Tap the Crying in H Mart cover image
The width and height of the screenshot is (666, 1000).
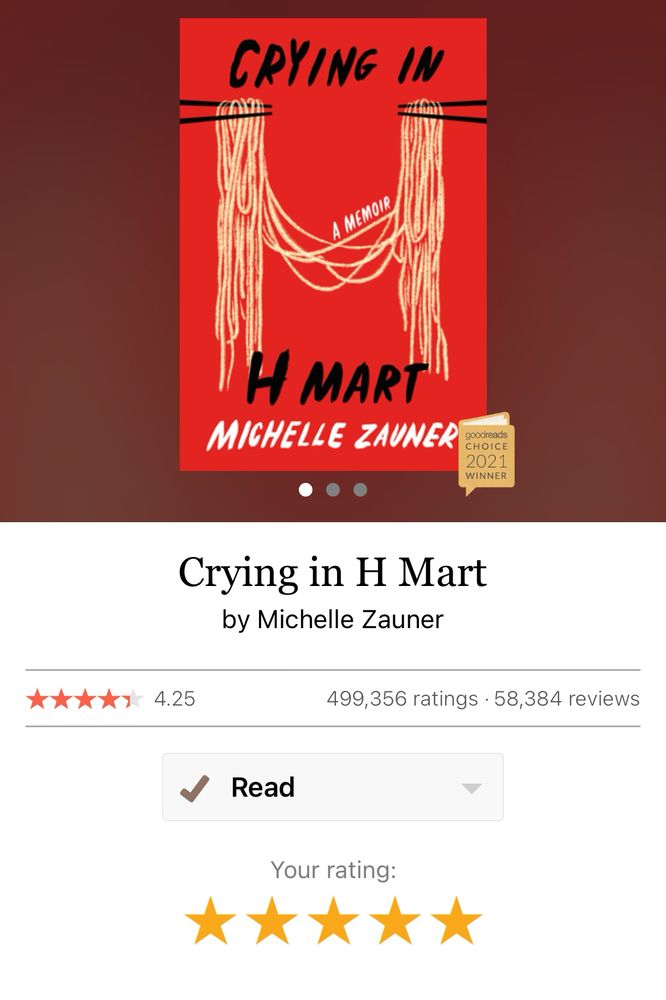333,244
